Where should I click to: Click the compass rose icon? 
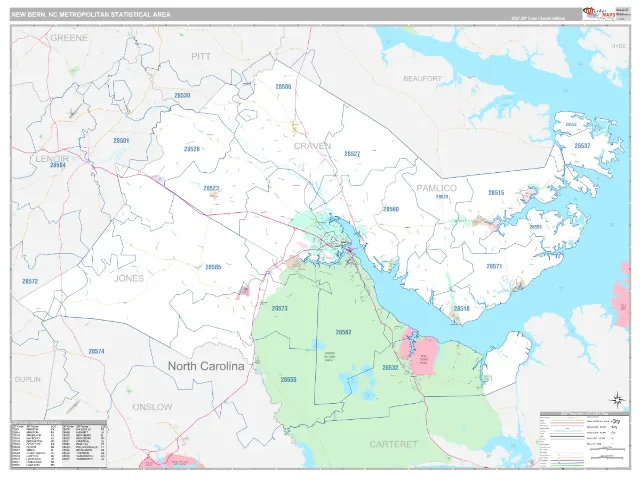tap(617, 400)
